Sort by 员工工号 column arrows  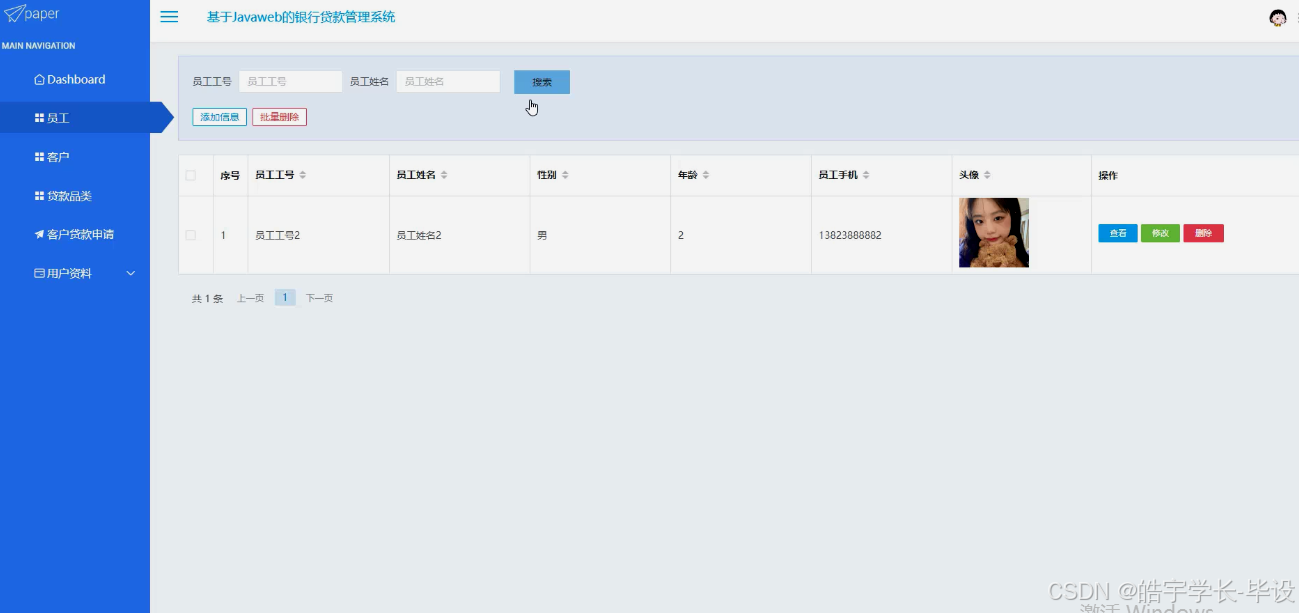pos(303,175)
